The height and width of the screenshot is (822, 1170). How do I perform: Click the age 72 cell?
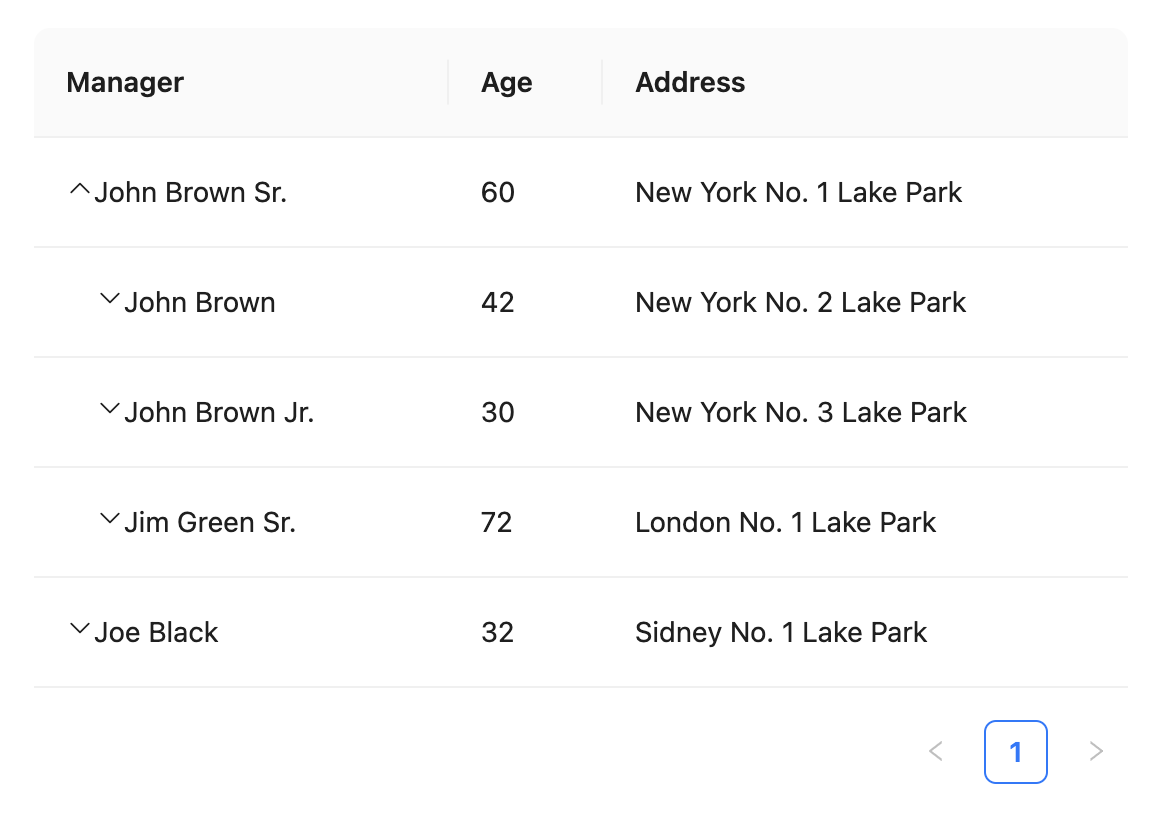(x=496, y=522)
